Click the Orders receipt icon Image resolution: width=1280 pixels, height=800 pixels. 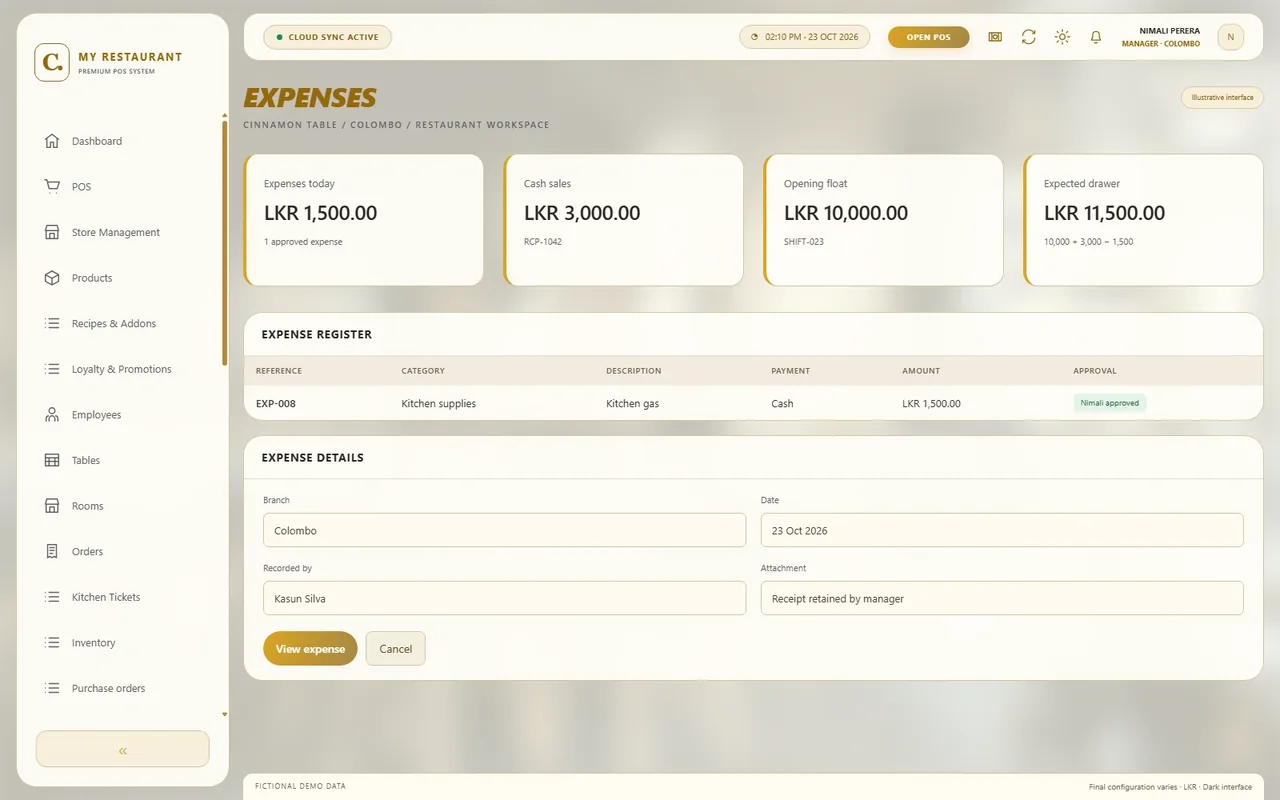tap(52, 552)
